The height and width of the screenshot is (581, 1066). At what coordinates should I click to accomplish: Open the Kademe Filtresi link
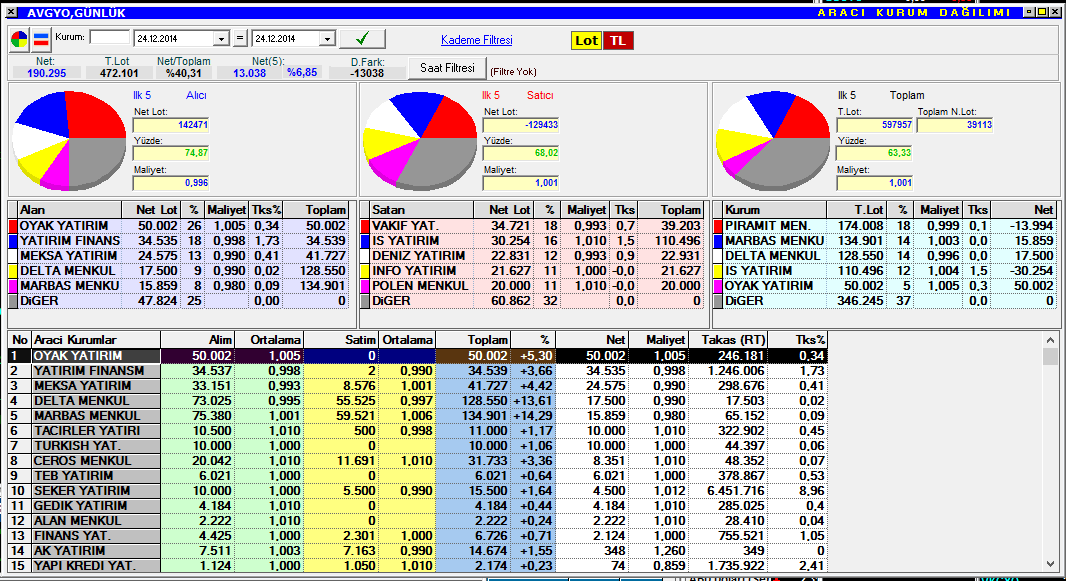coord(476,40)
